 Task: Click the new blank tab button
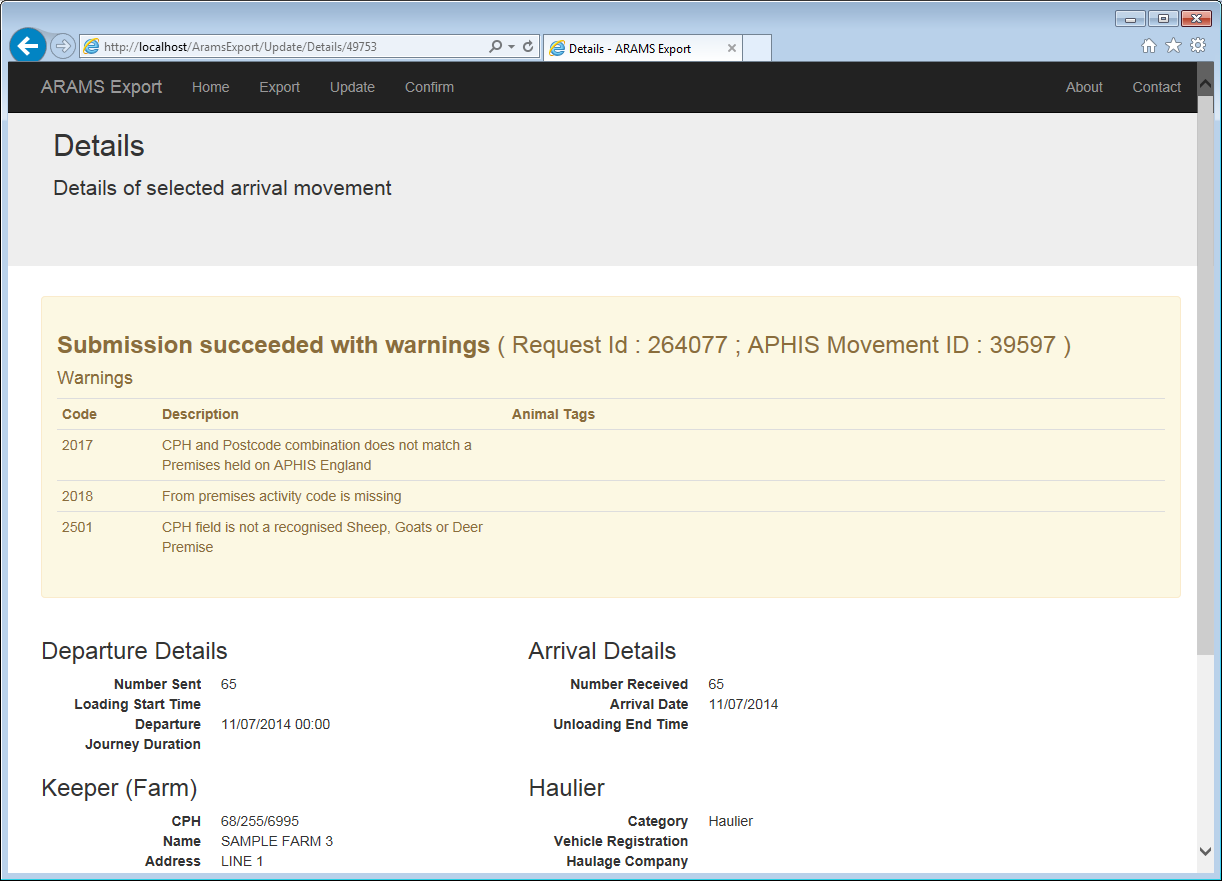(x=757, y=48)
